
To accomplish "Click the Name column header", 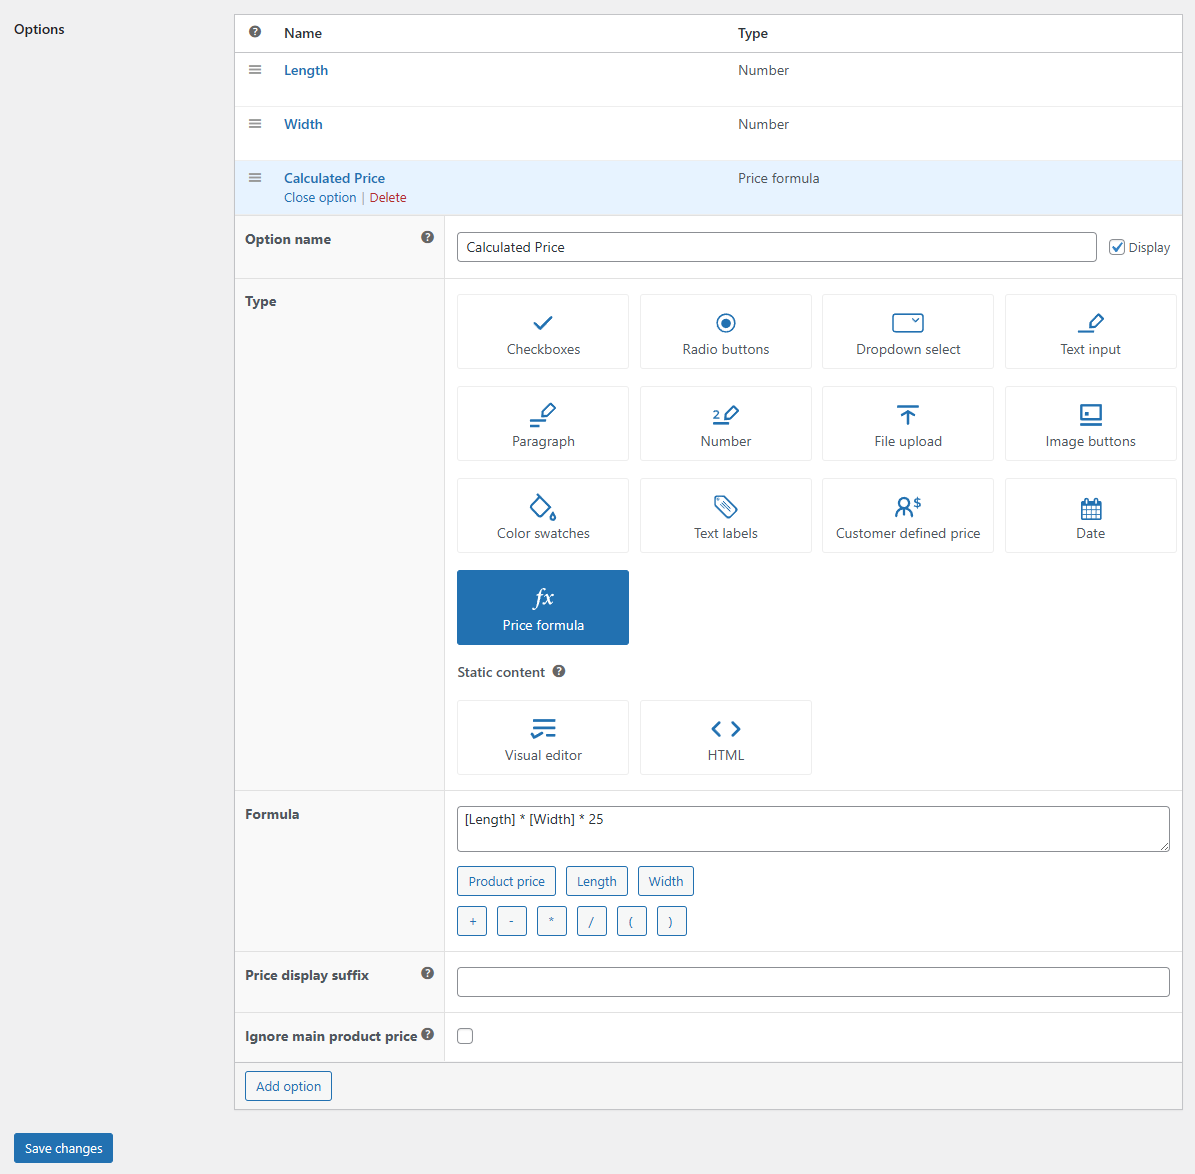I will tap(303, 34).
